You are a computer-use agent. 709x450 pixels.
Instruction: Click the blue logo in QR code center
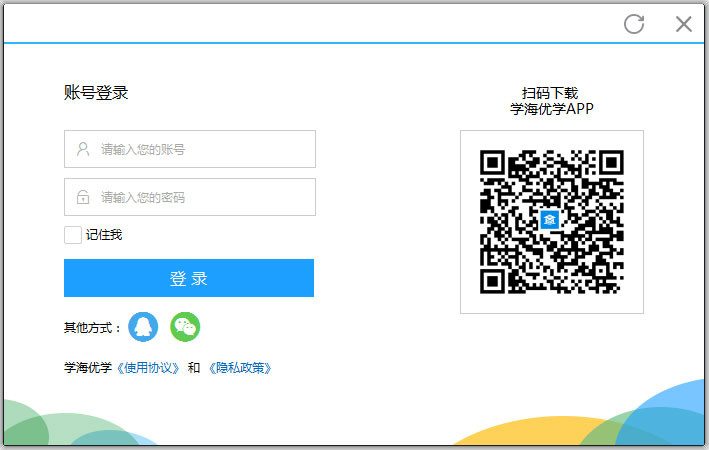coord(551,221)
